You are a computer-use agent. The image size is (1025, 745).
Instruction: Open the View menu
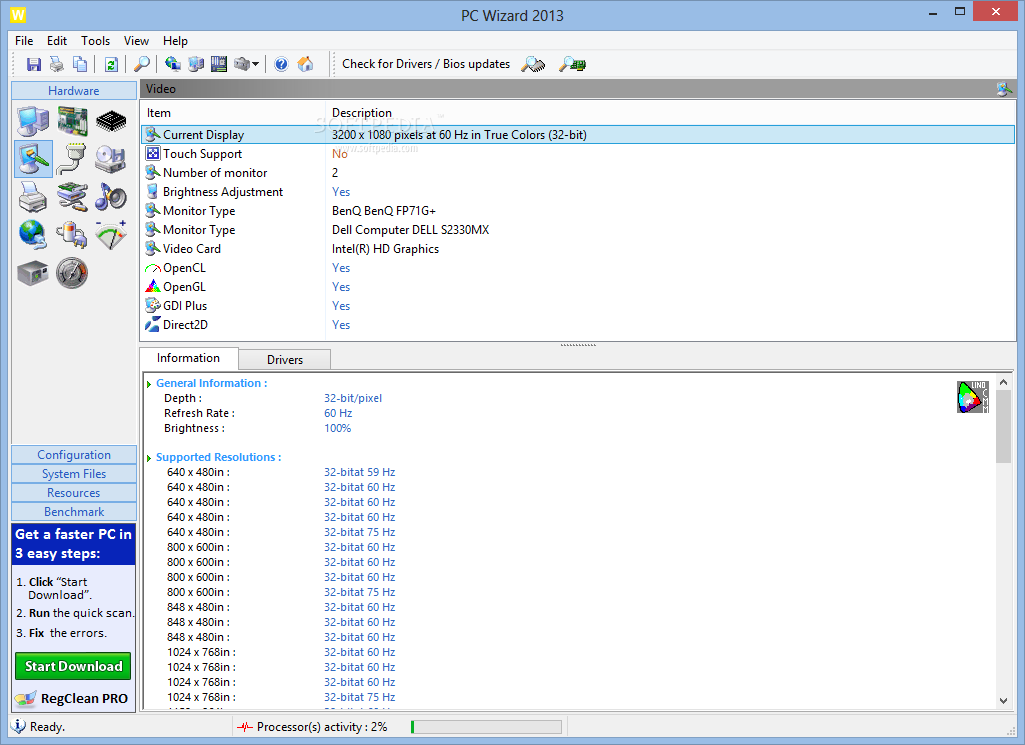(x=137, y=41)
